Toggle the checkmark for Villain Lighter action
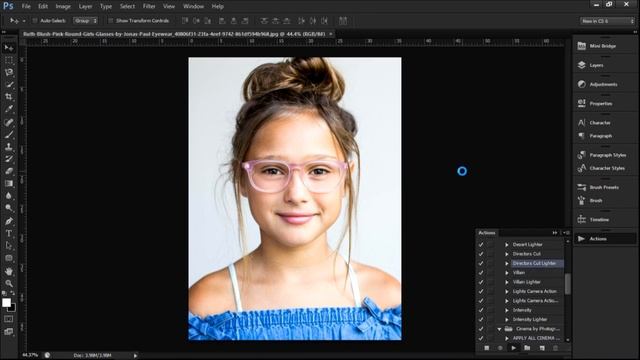640x360 pixels. (x=481, y=282)
